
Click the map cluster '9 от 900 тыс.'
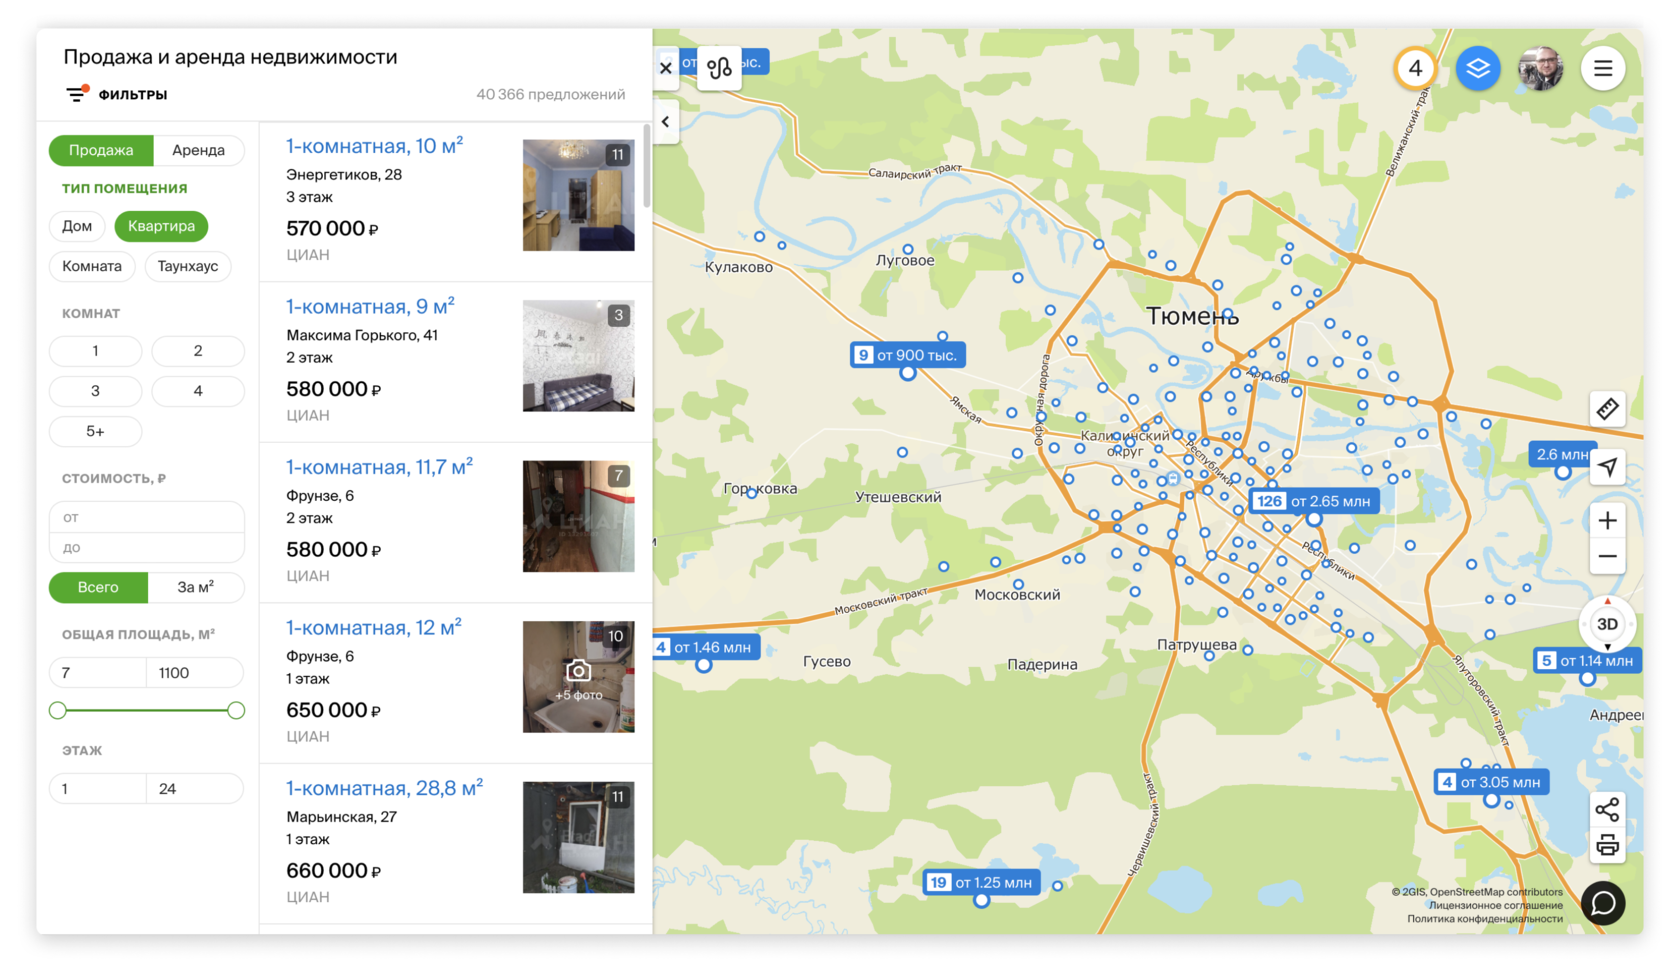pos(907,355)
